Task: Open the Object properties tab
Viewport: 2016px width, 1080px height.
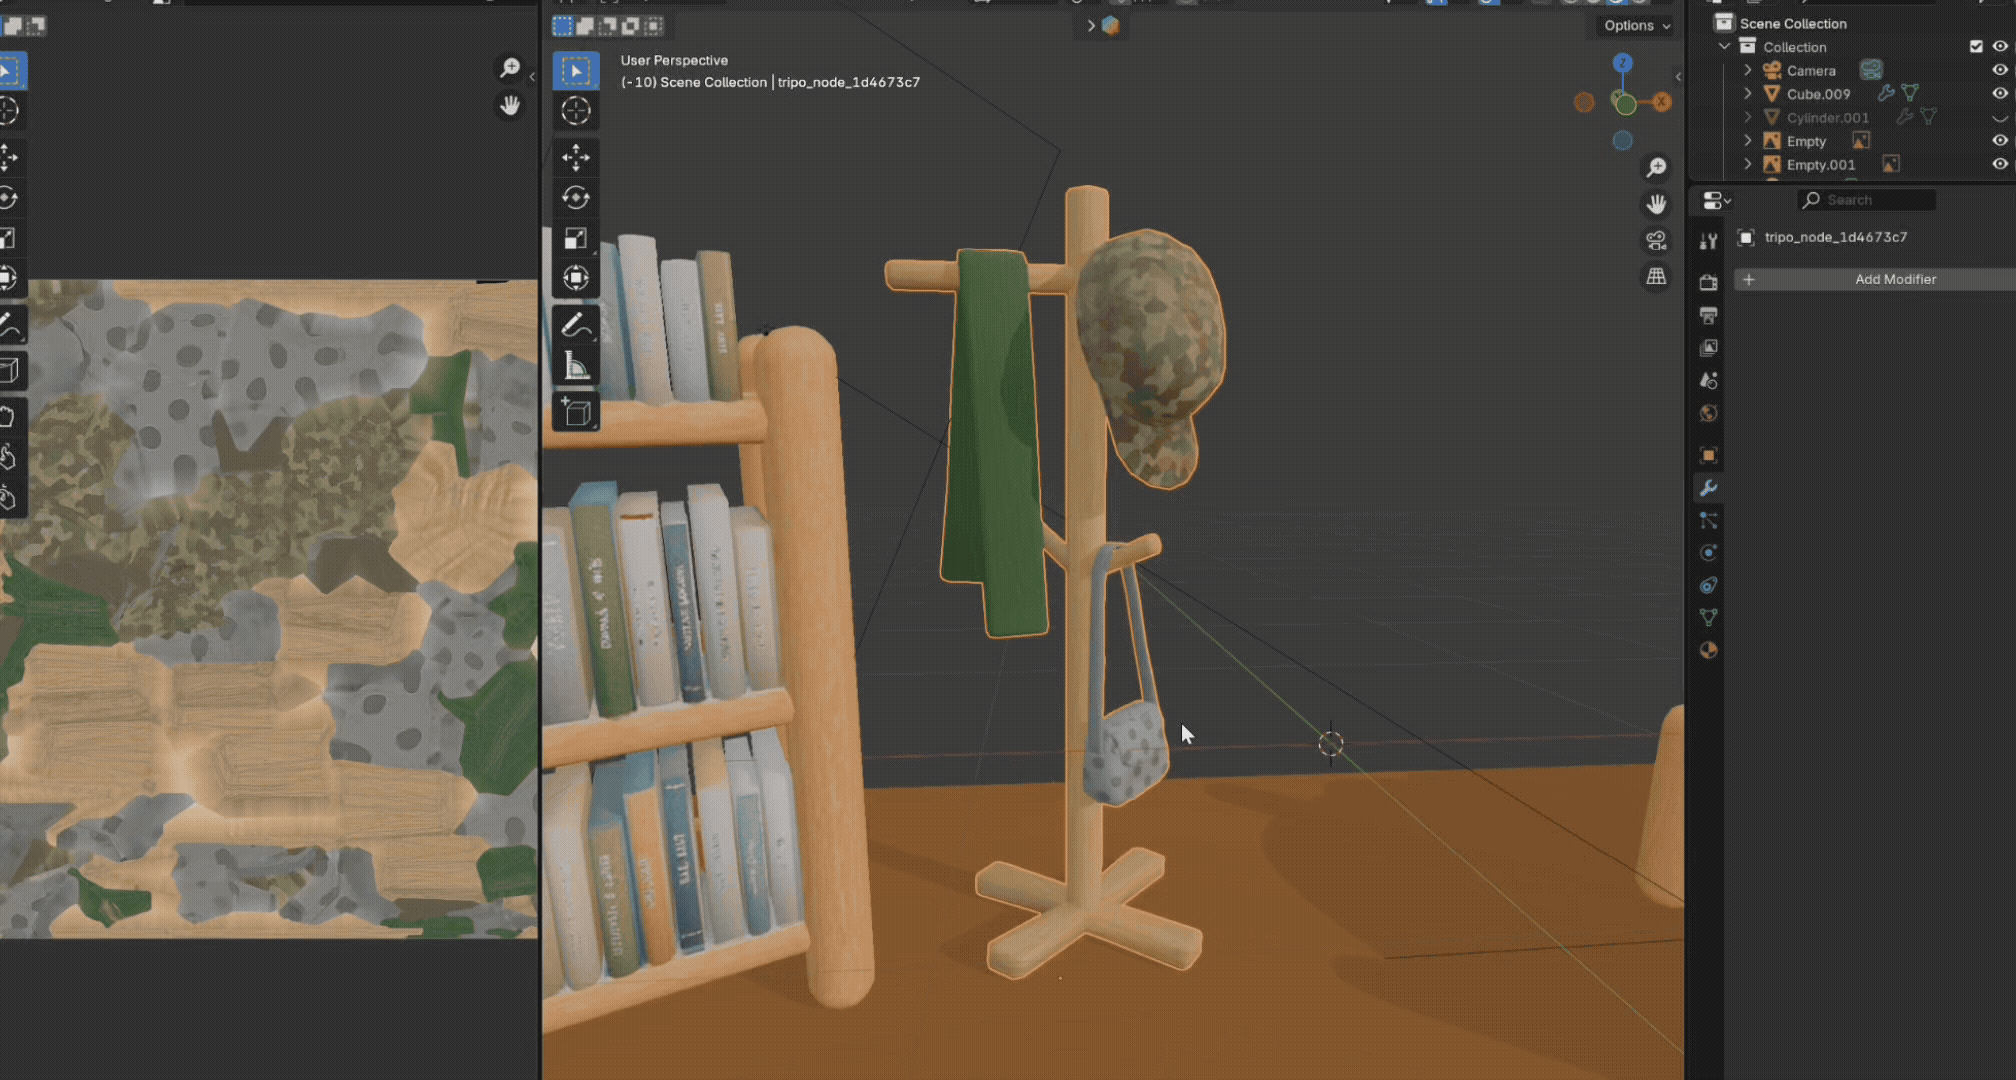Action: click(x=1708, y=455)
